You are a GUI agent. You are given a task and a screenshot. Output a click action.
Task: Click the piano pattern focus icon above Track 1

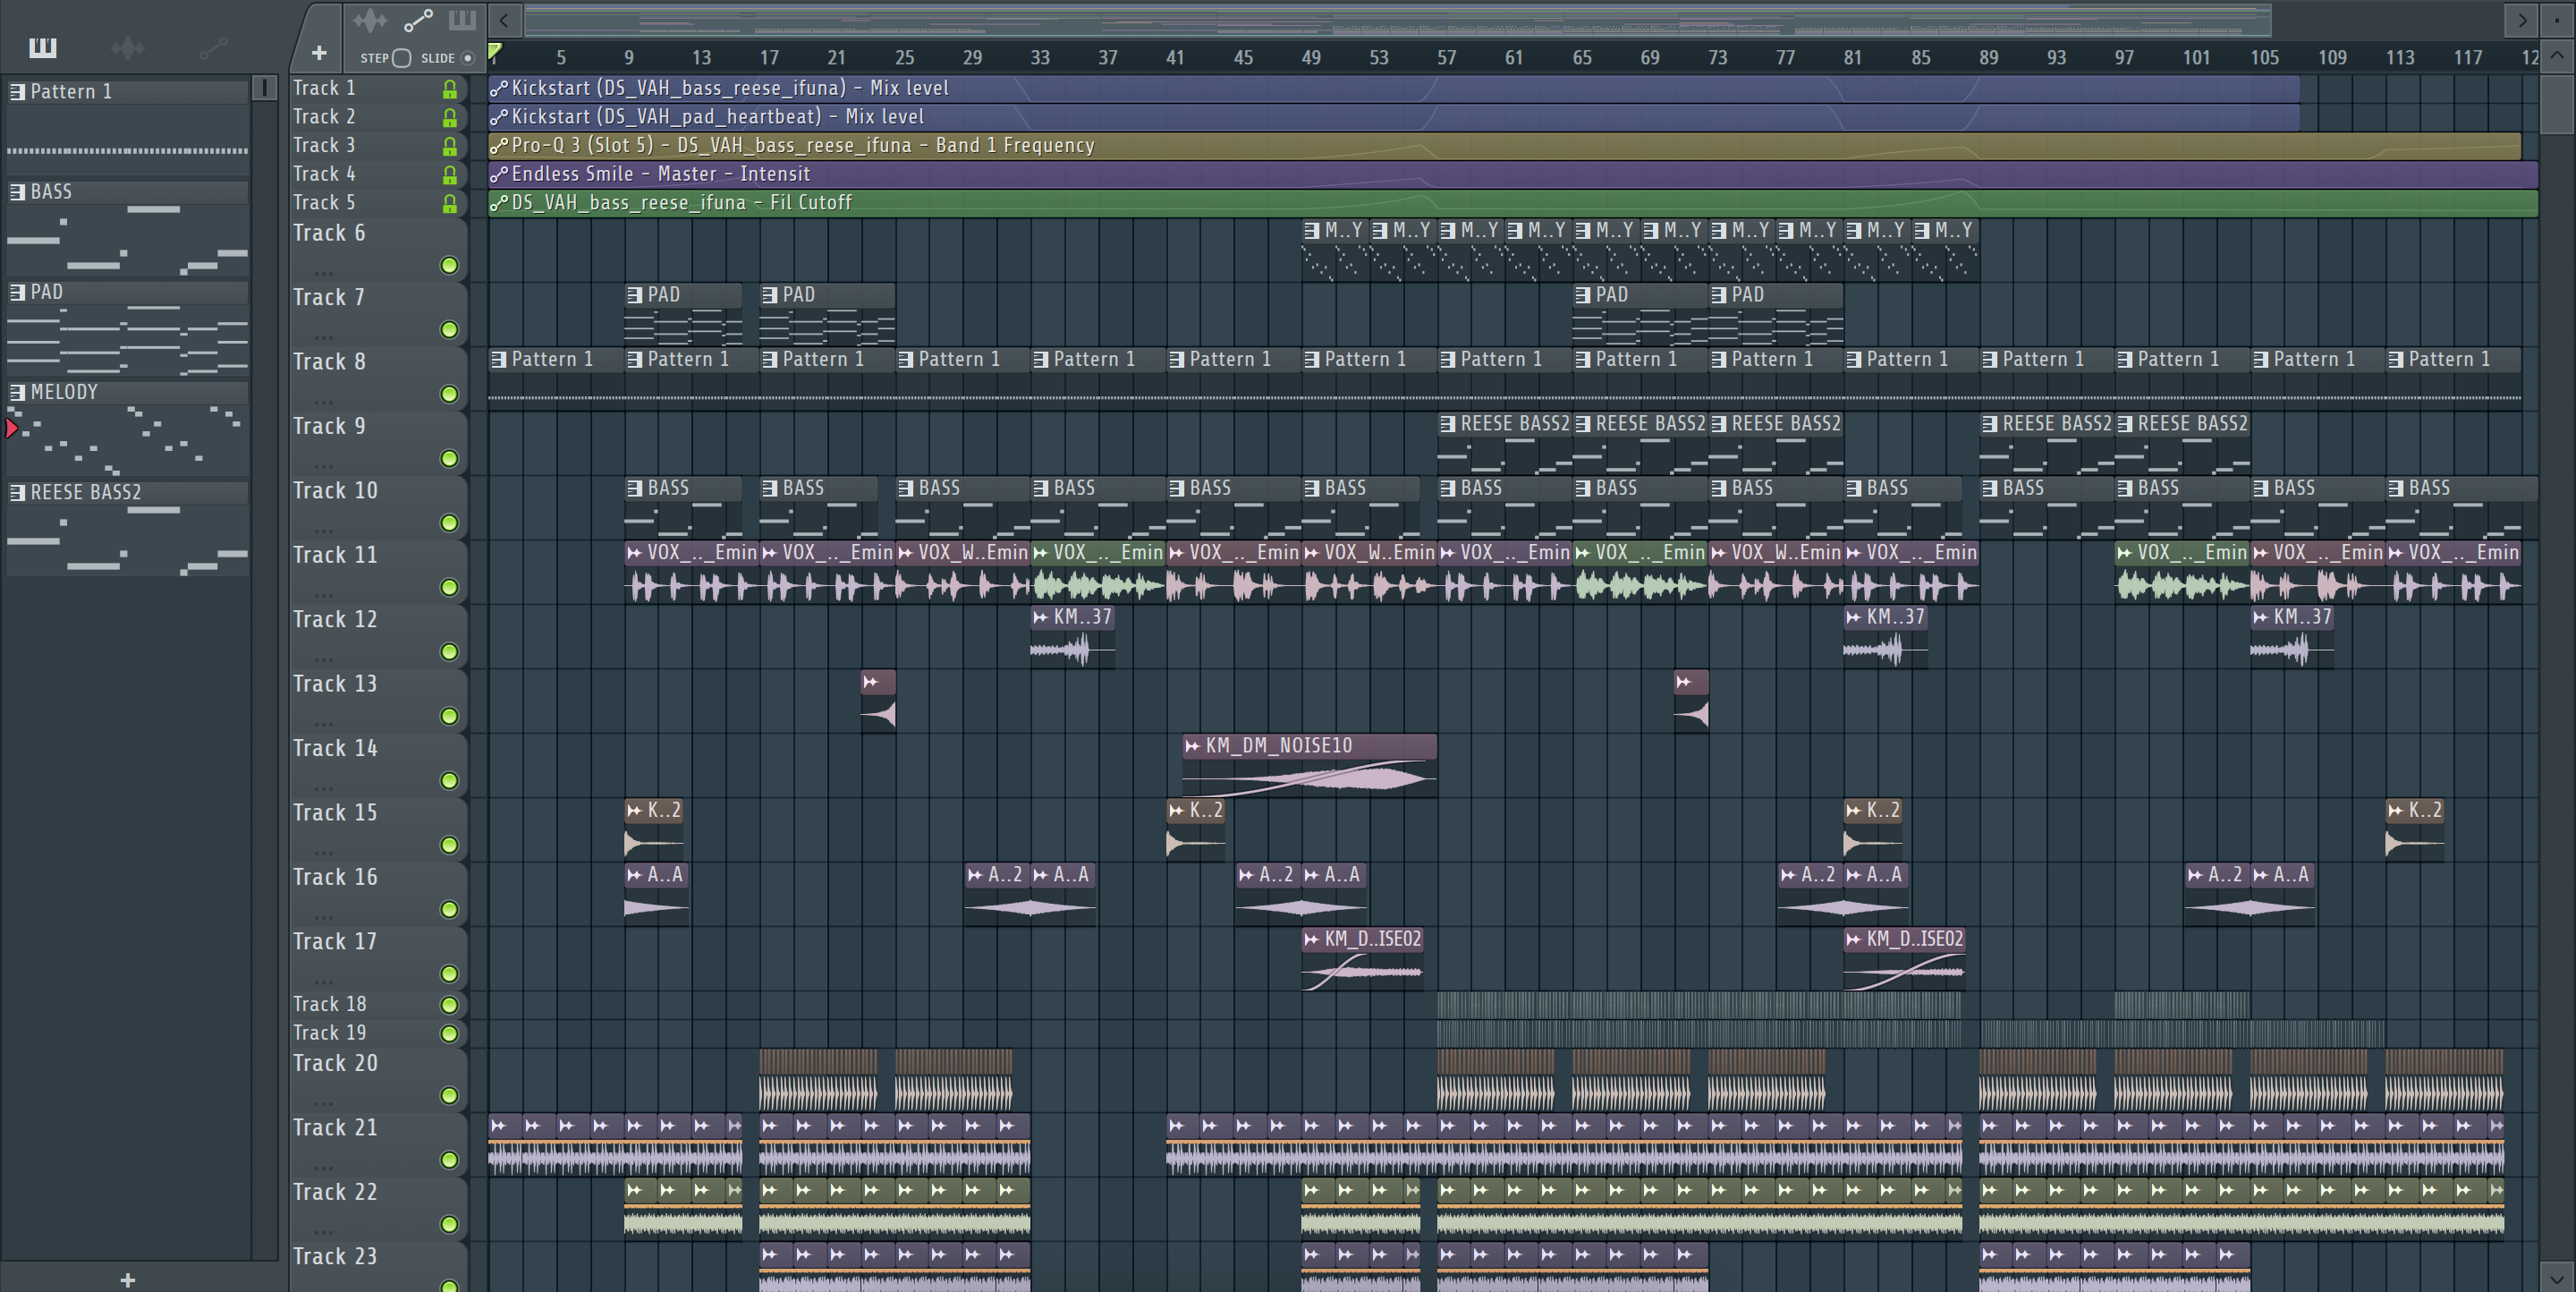(462, 20)
